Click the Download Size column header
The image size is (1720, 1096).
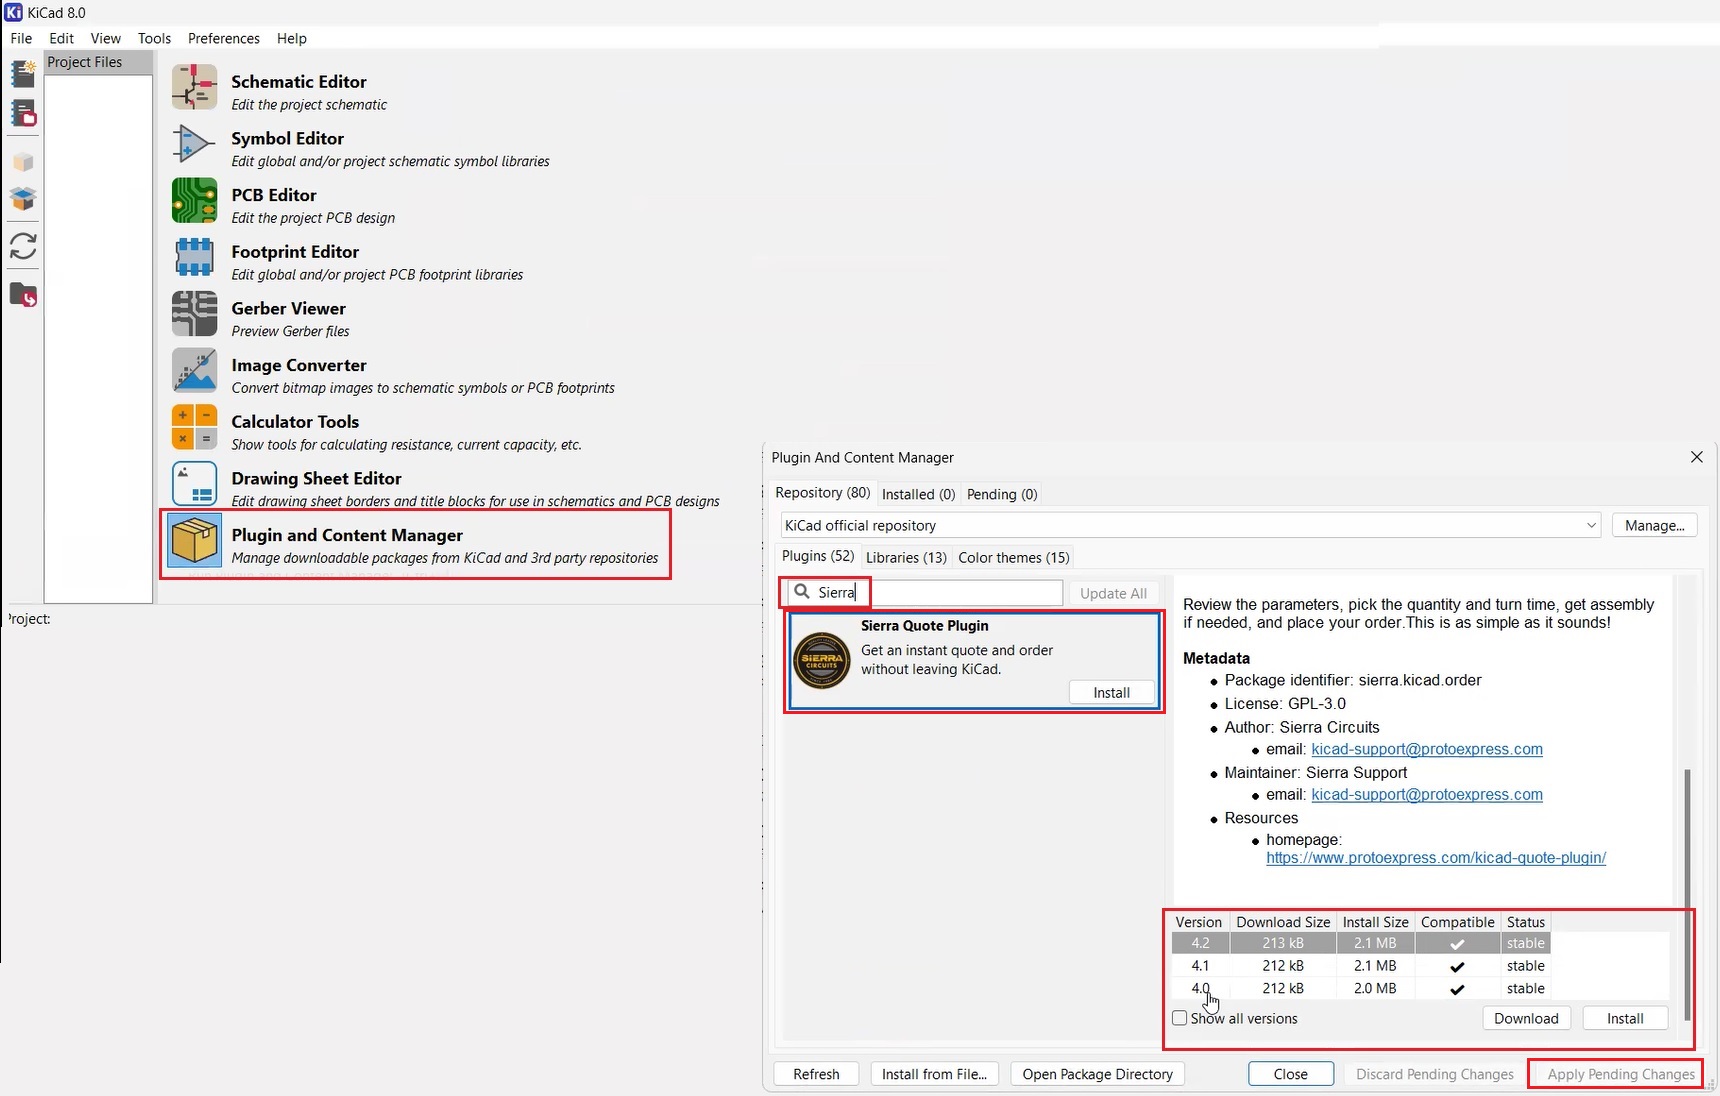tap(1283, 922)
